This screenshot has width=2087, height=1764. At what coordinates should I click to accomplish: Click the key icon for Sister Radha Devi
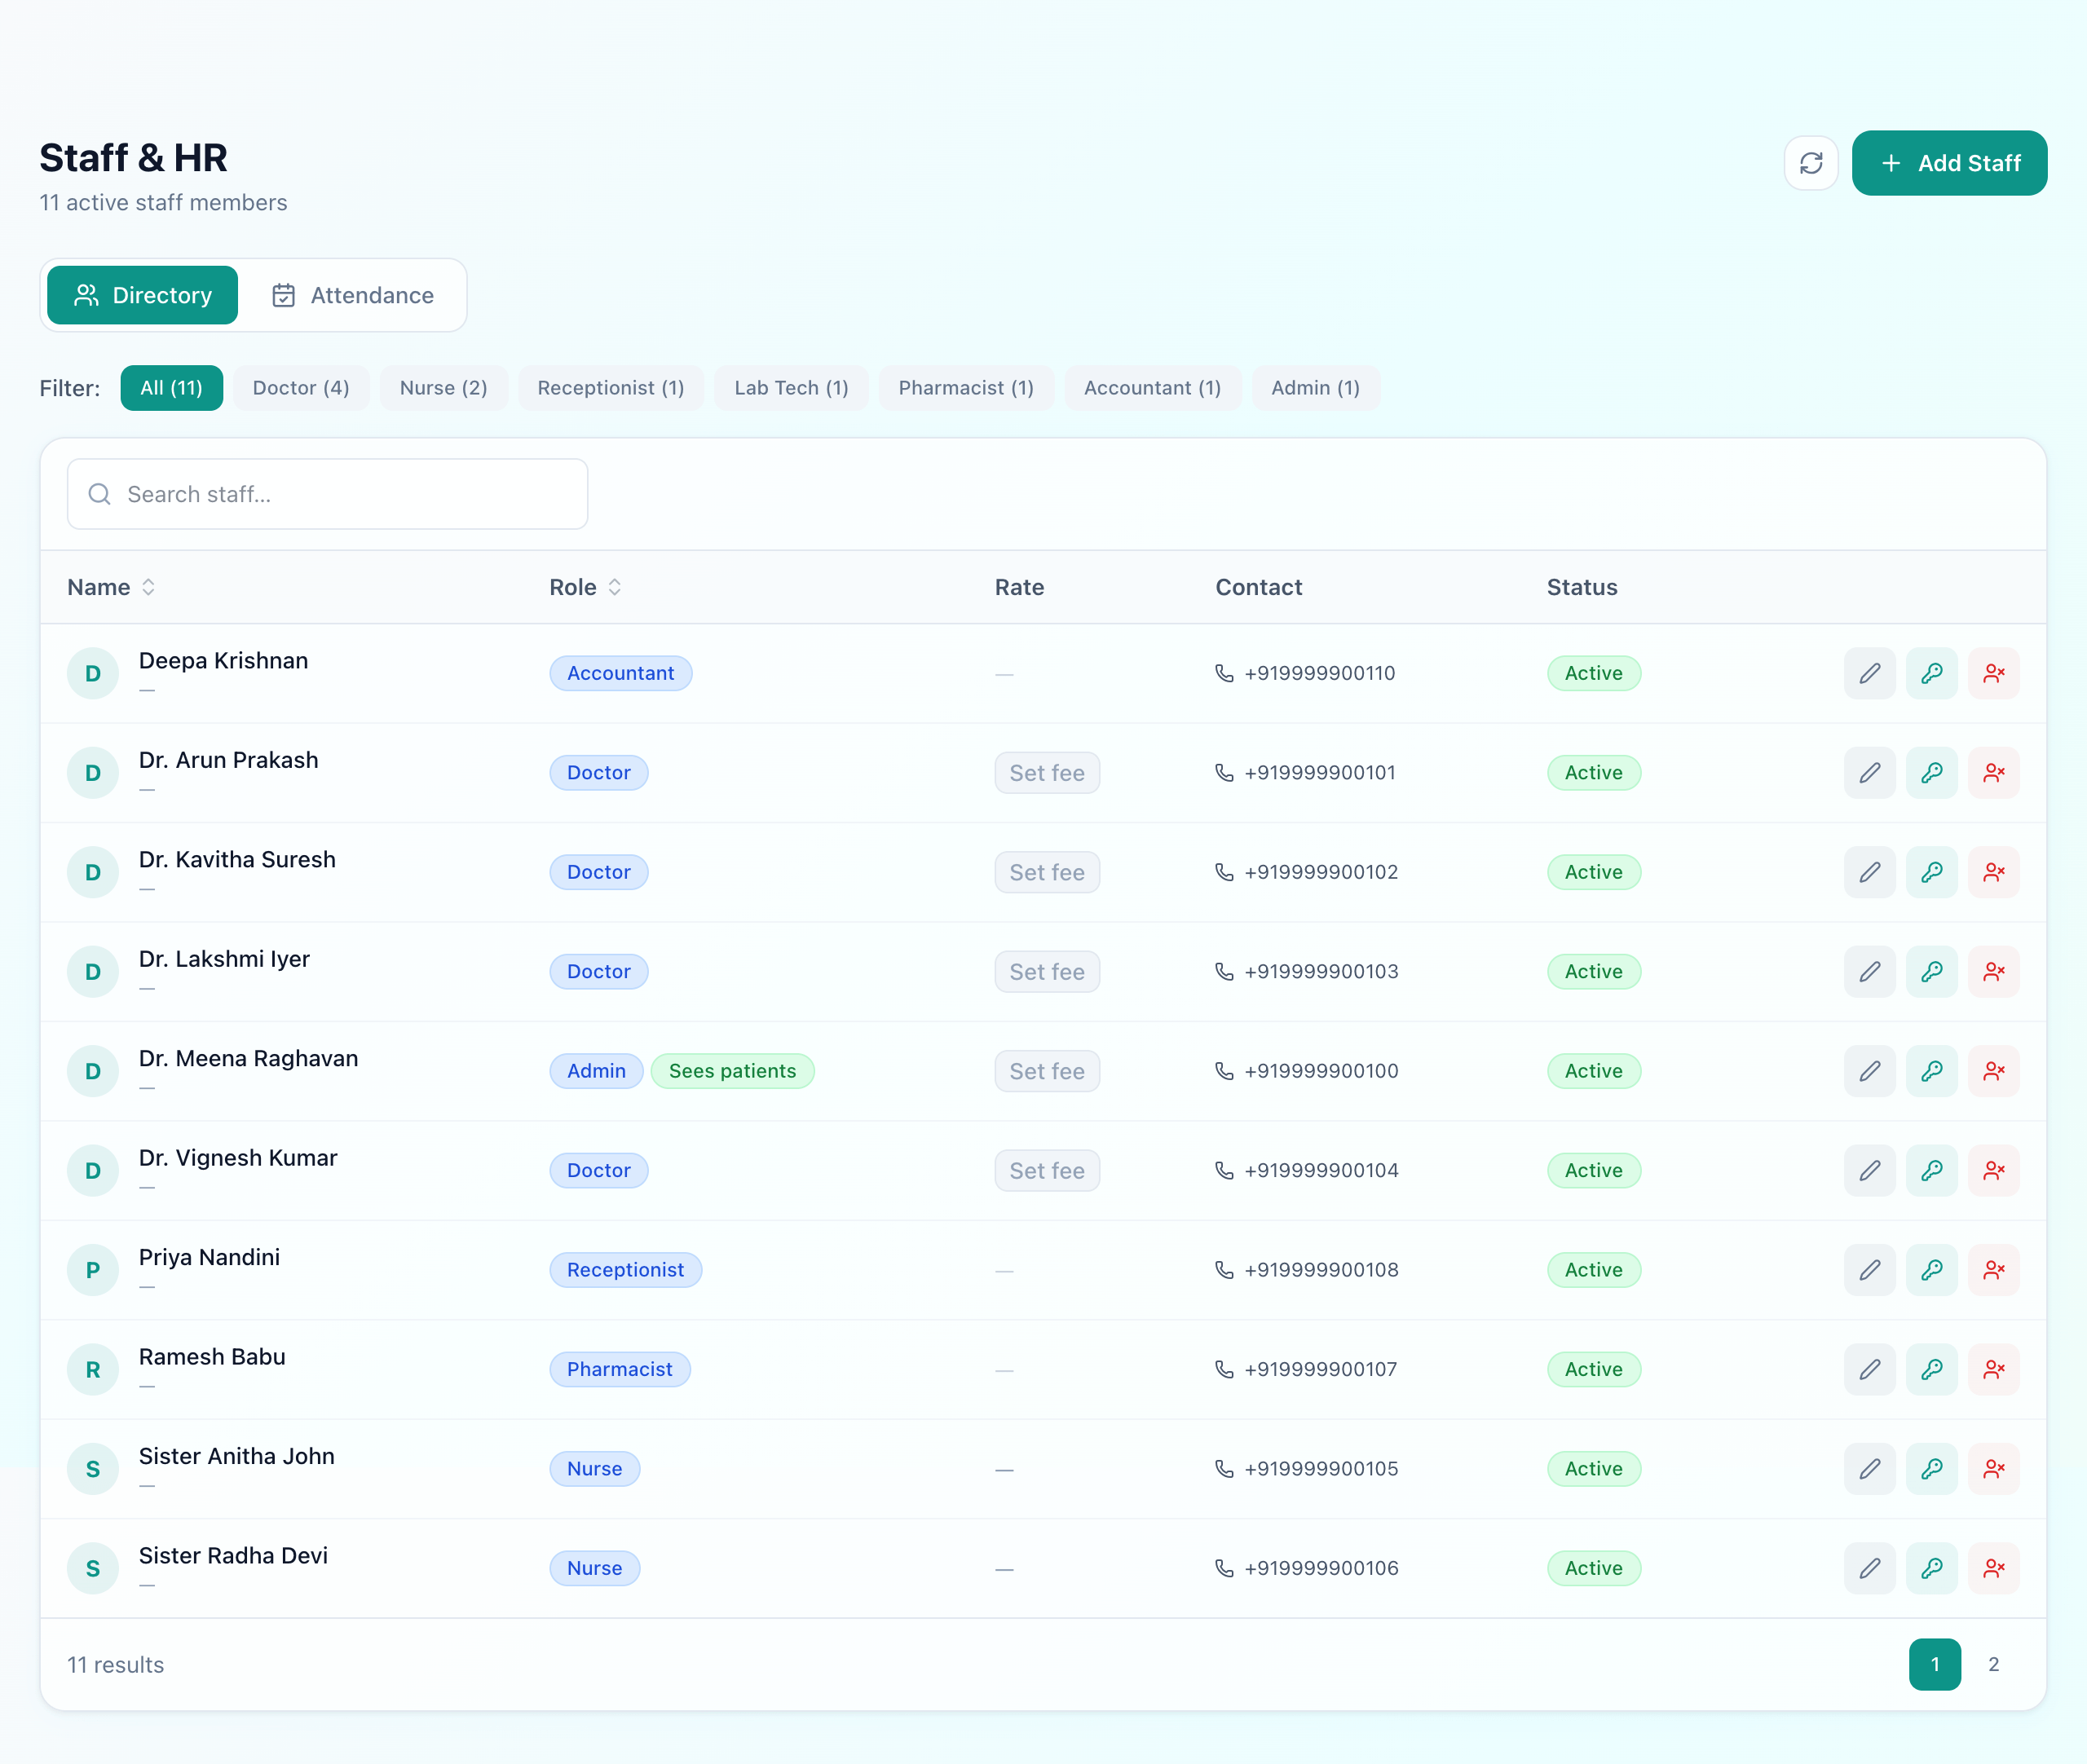coord(1931,1568)
